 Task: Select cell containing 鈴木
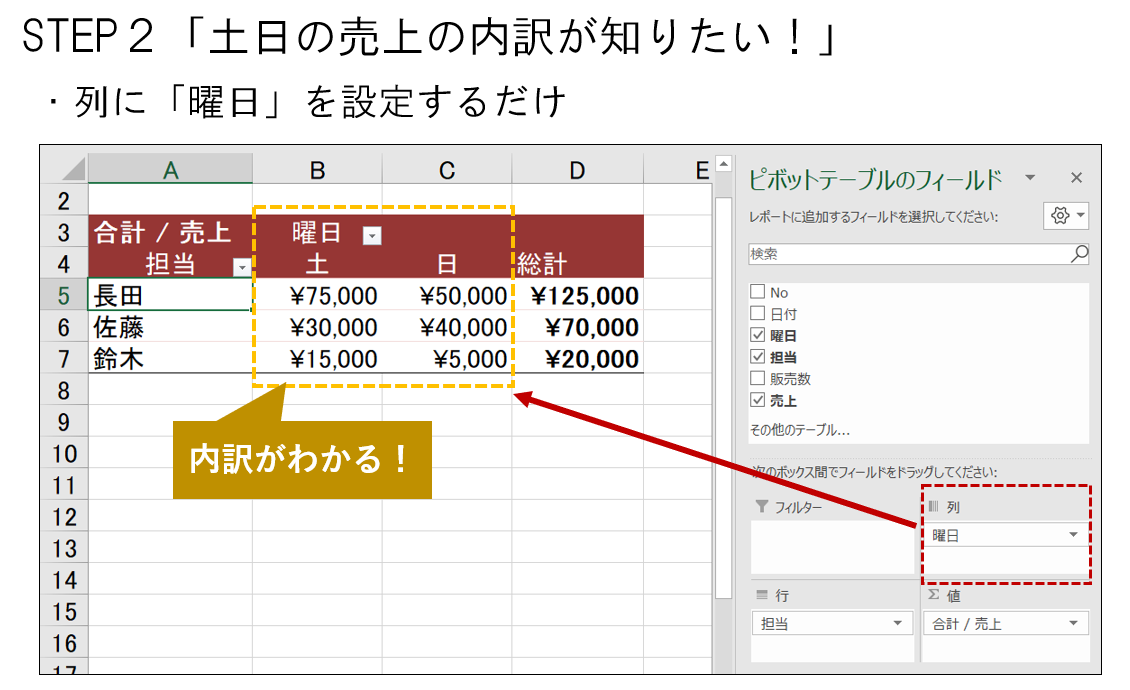tap(170, 358)
